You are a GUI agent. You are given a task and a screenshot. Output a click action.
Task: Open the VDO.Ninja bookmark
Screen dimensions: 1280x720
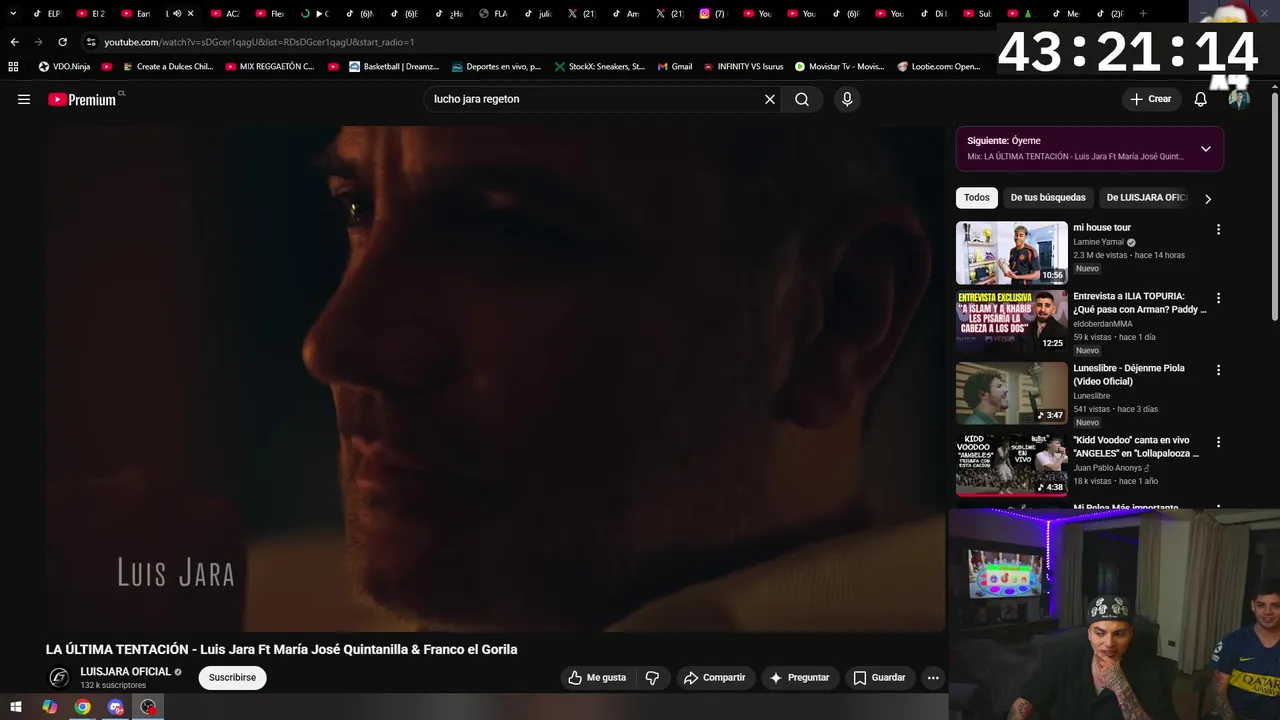(64, 67)
